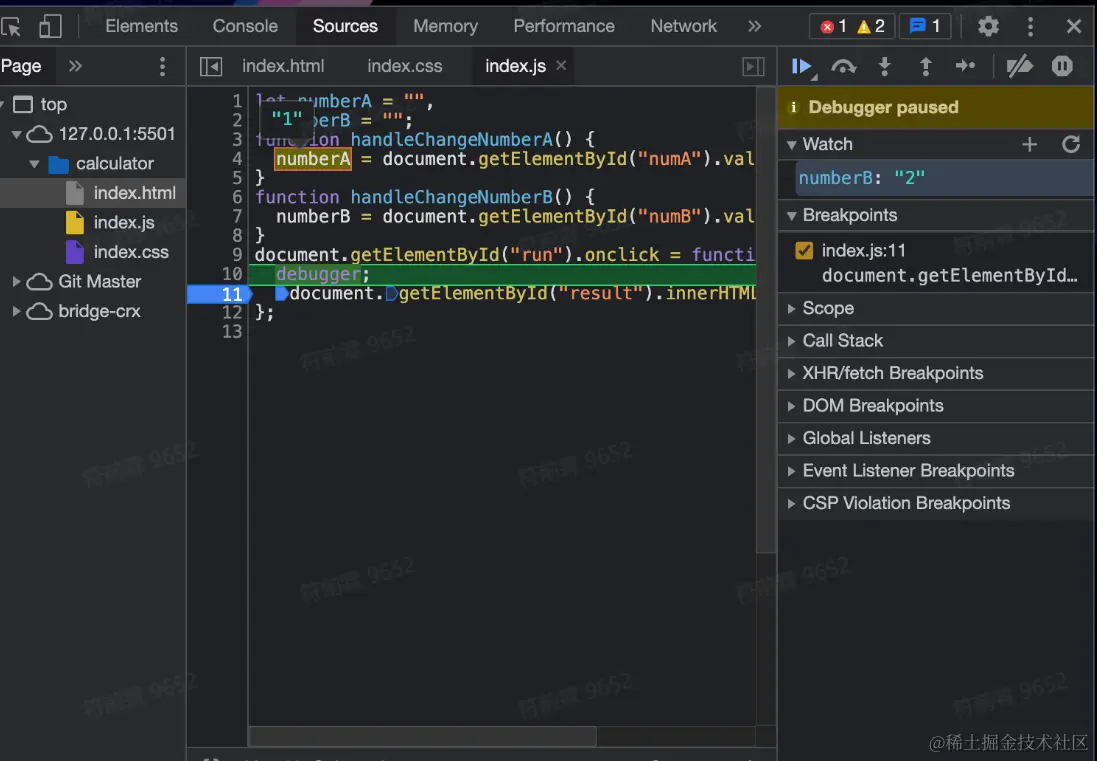Collapse the Watch section

791,145
